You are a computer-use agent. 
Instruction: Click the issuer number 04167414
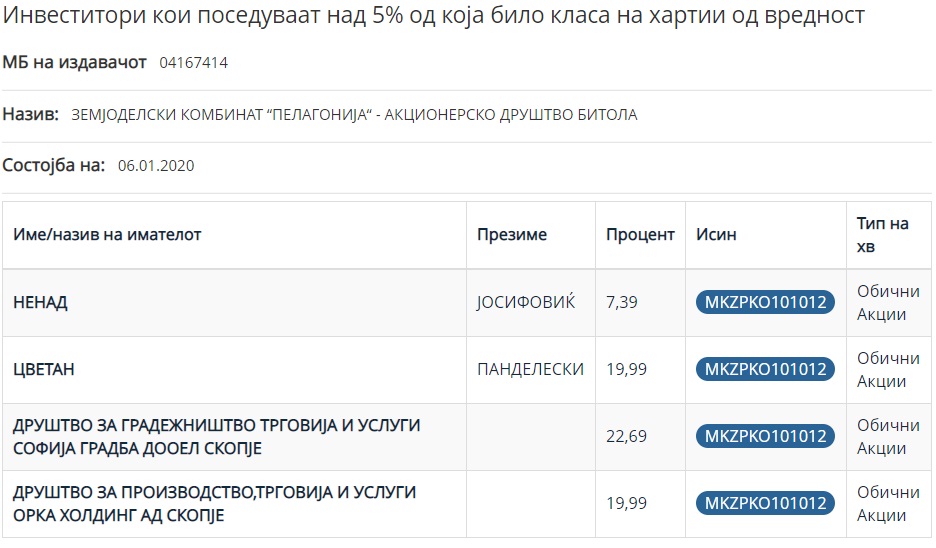point(193,63)
